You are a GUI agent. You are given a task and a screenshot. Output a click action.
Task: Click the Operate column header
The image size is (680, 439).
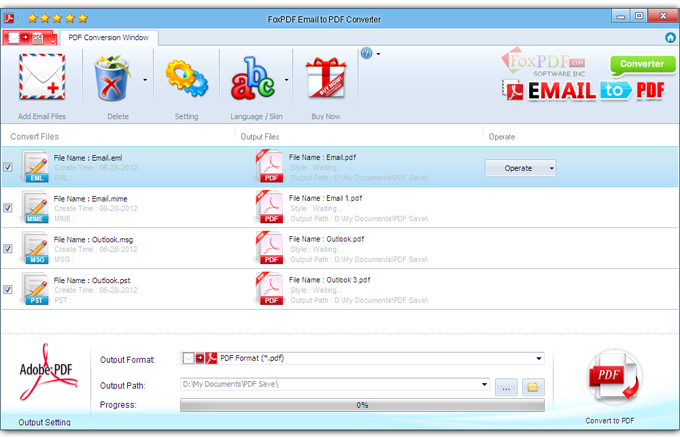502,137
